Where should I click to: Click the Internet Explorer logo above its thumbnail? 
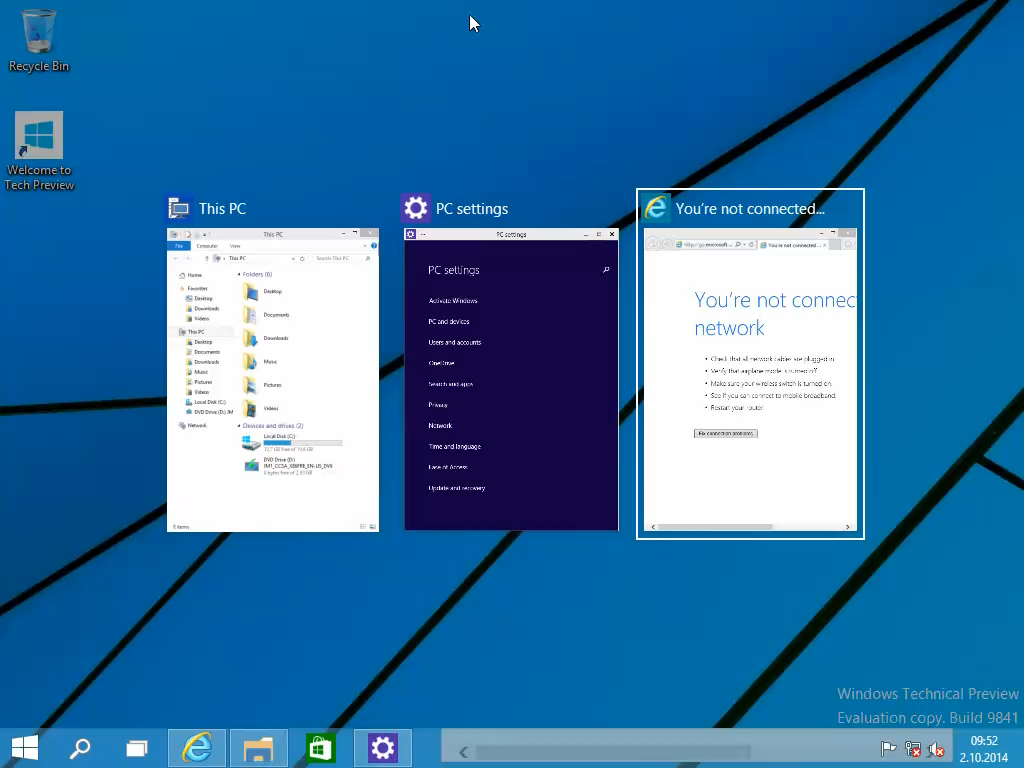[x=656, y=208]
